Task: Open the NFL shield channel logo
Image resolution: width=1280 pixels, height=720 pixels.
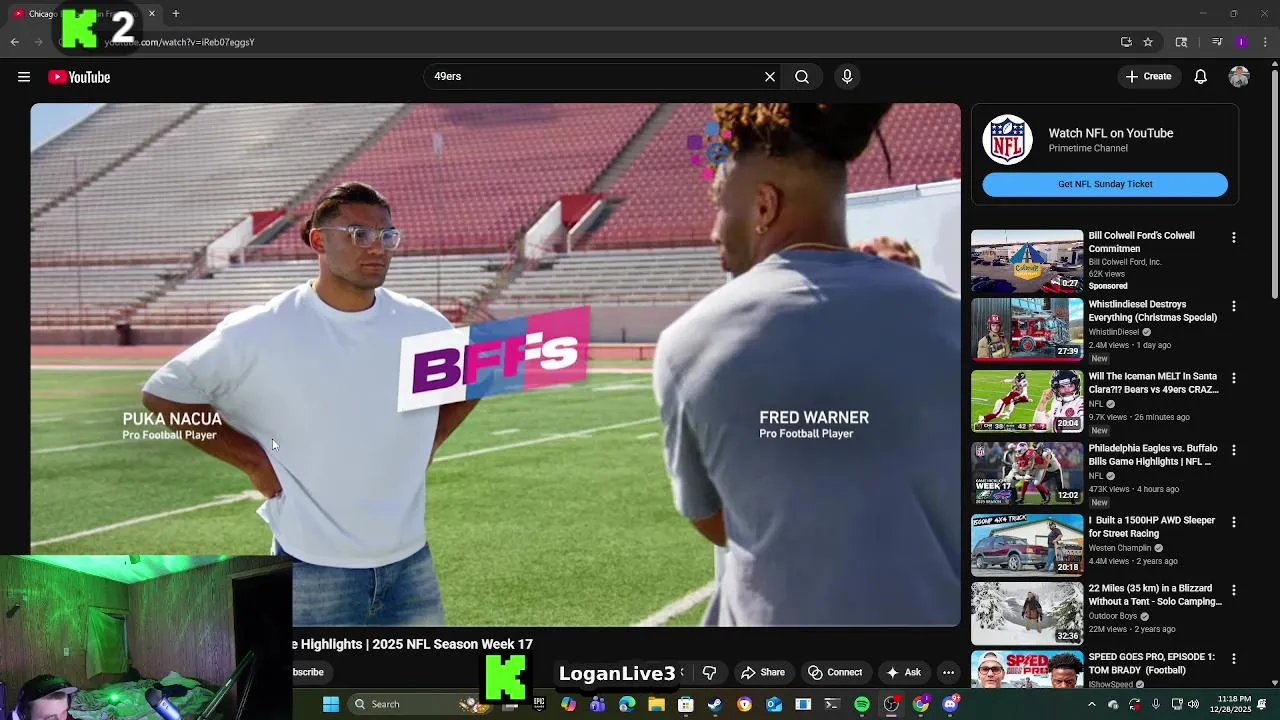Action: 1007,139
